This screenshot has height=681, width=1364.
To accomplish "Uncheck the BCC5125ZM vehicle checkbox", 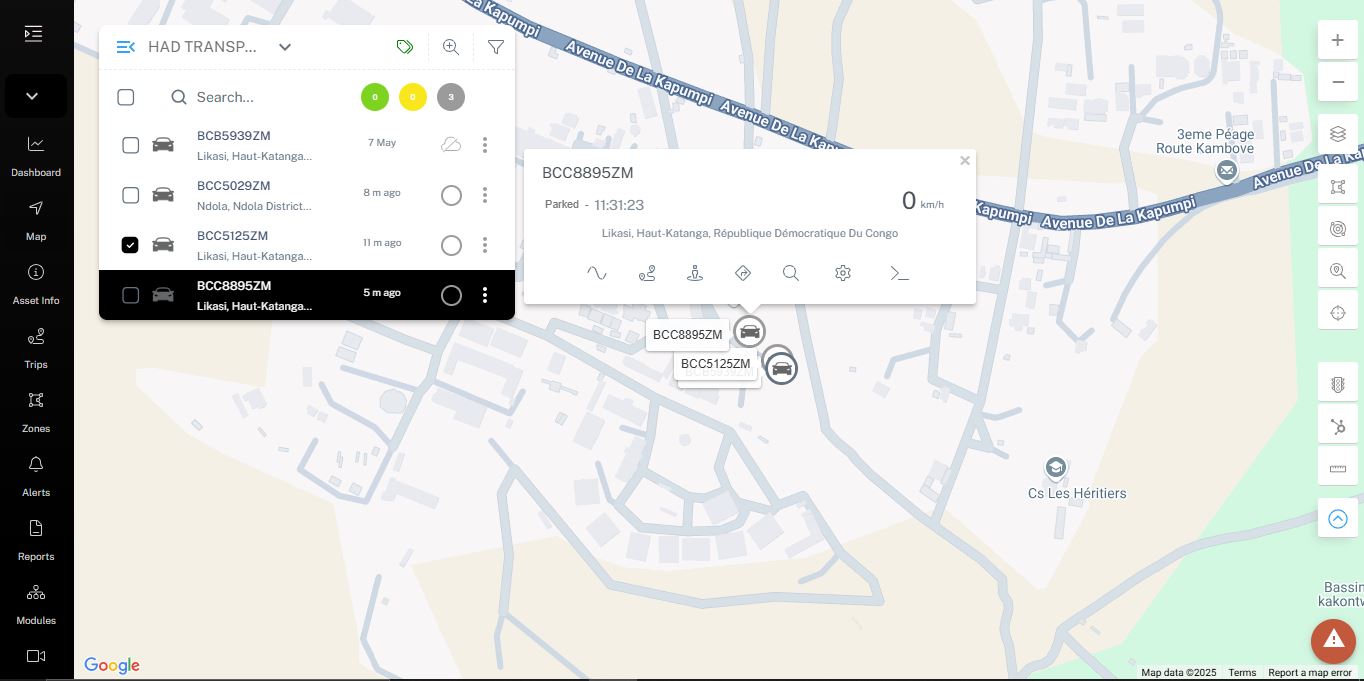I will (130, 245).
